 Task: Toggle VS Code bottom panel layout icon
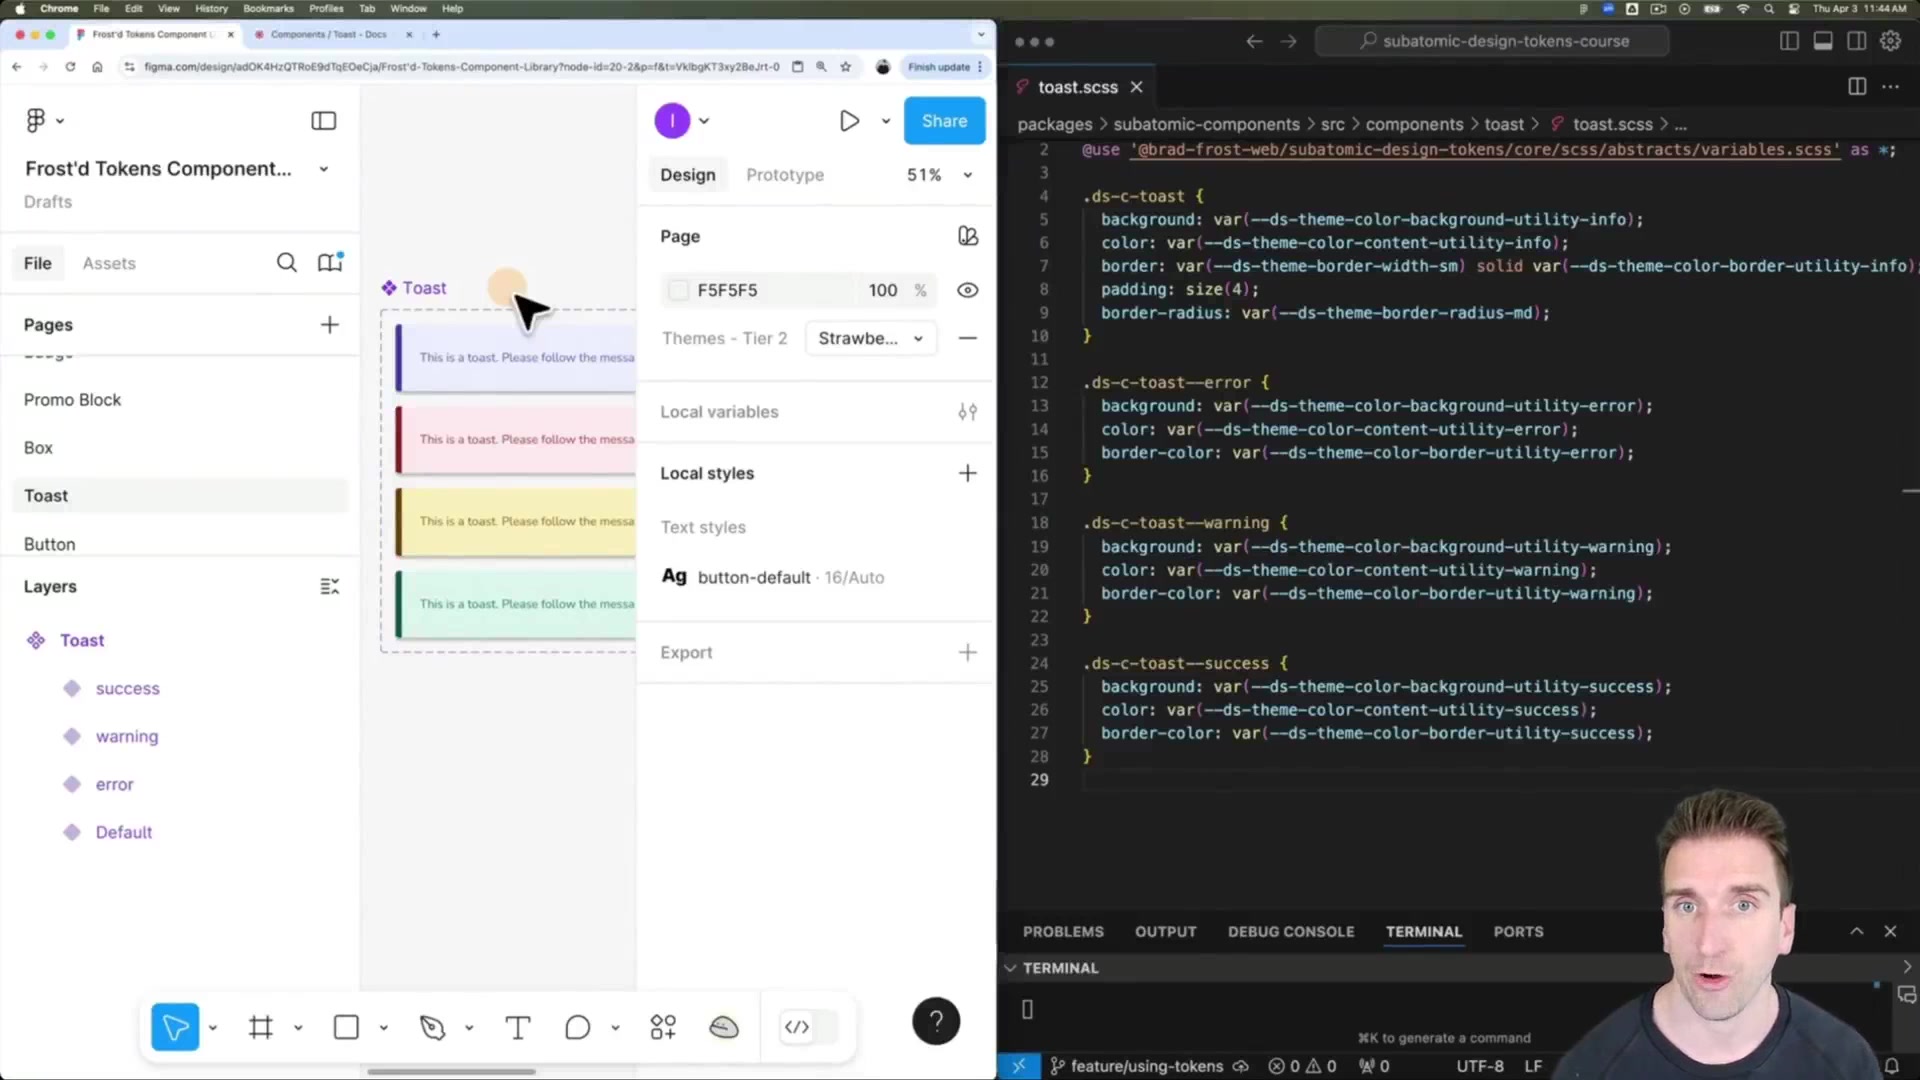[x=1823, y=41]
